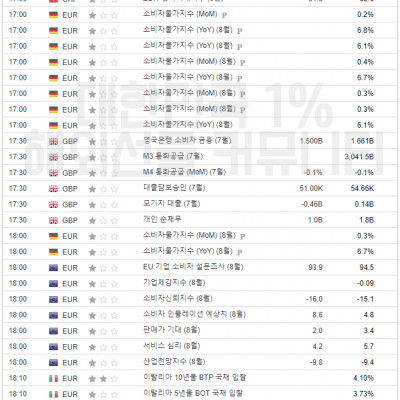Open the M4 통화공급 (MoM) (7월) event
The image size is (400, 400).
coord(184,172)
